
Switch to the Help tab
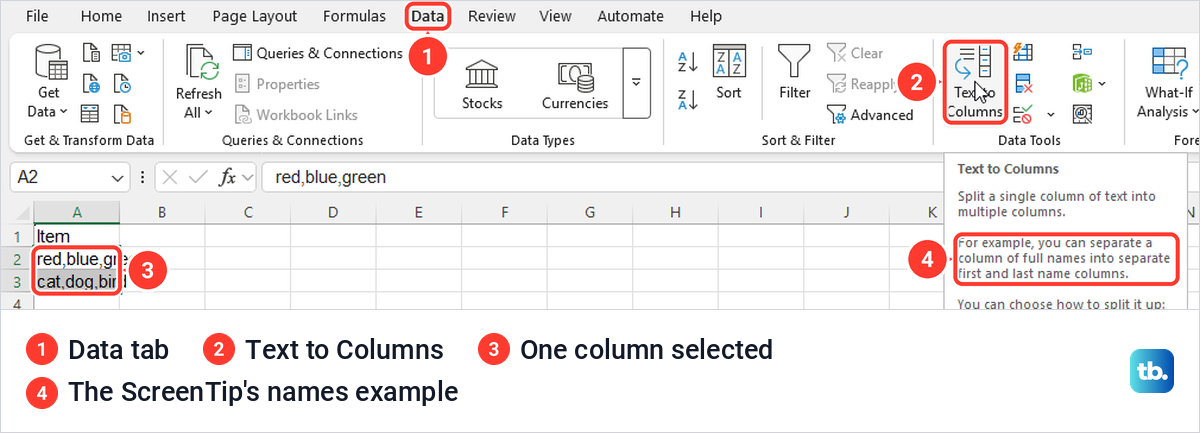click(706, 16)
